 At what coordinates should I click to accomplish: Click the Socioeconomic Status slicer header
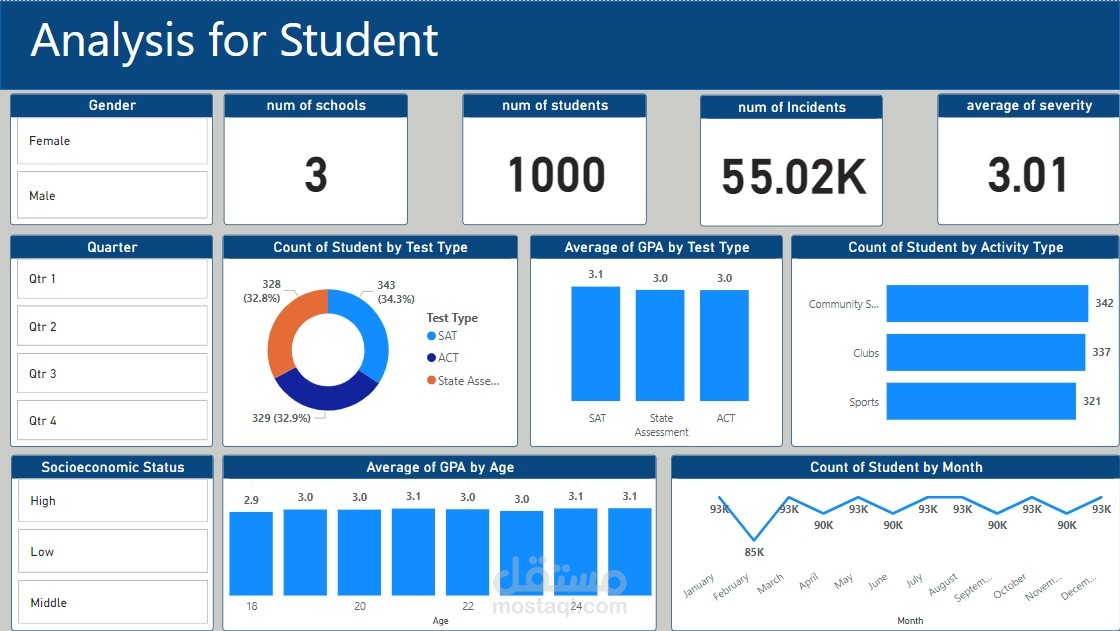coord(112,467)
